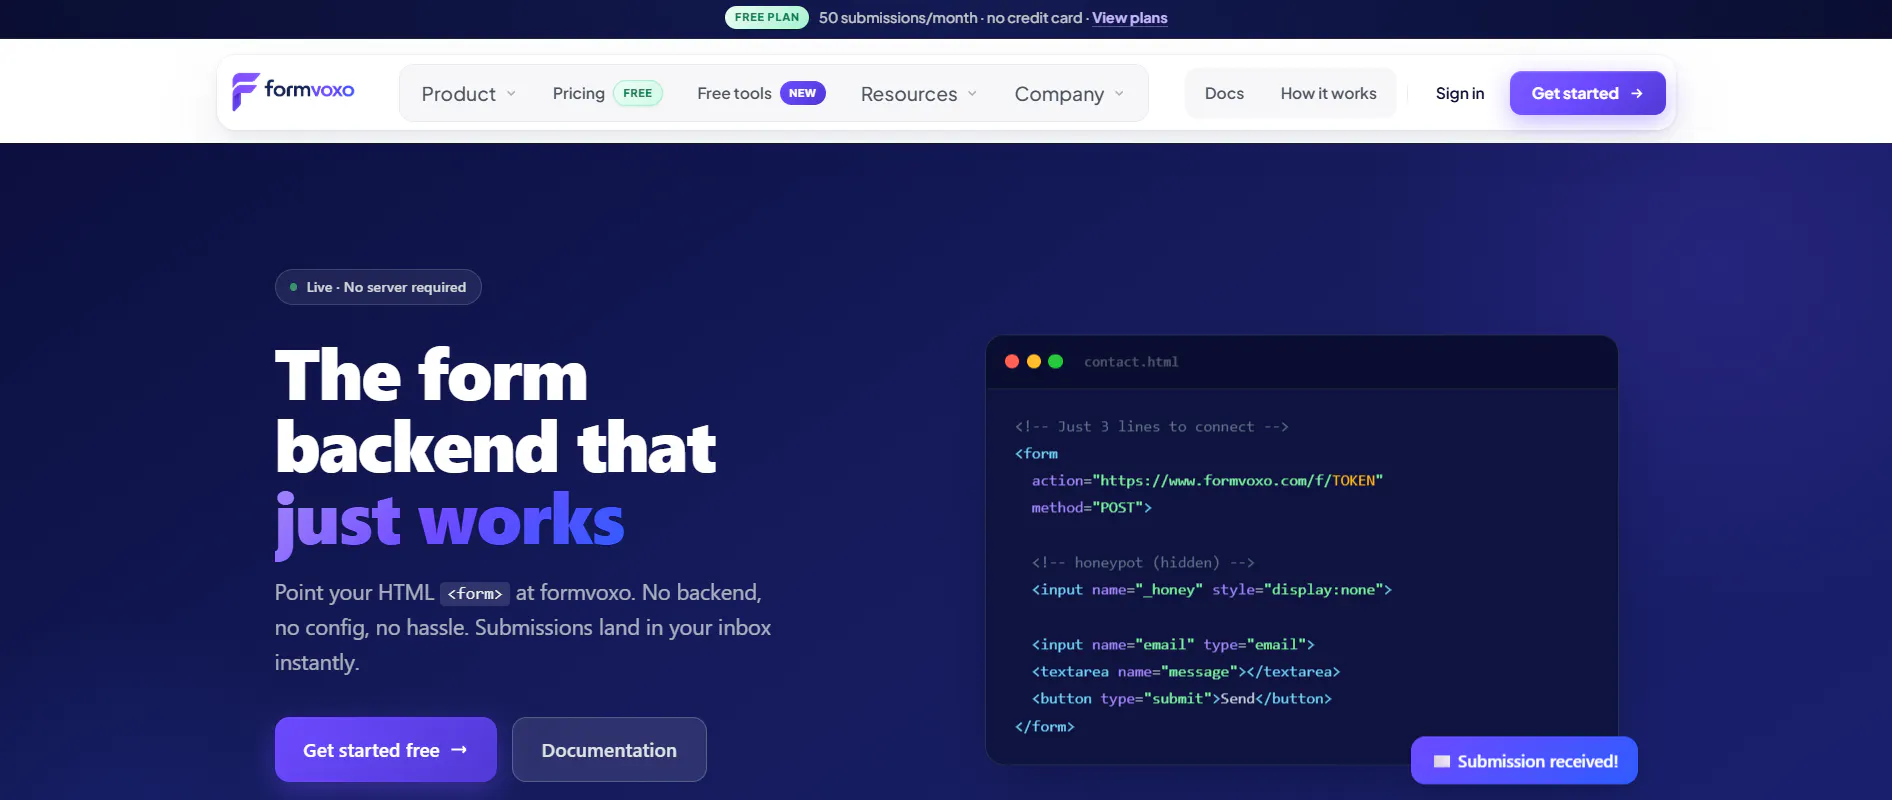Click the email input code line
The image size is (1892, 800).
1173,645
